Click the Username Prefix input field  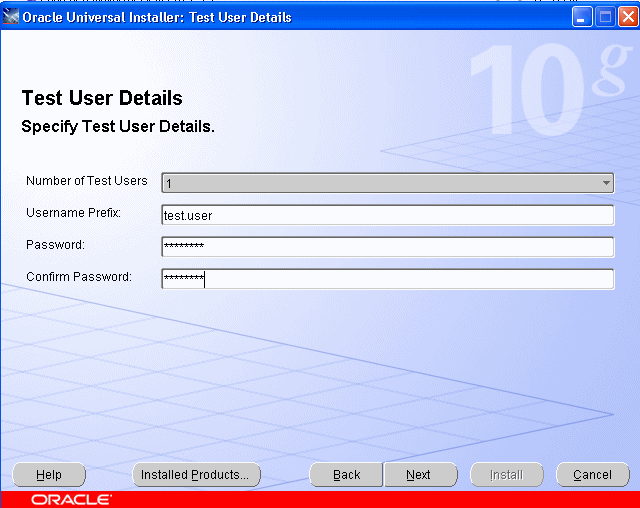(387, 215)
